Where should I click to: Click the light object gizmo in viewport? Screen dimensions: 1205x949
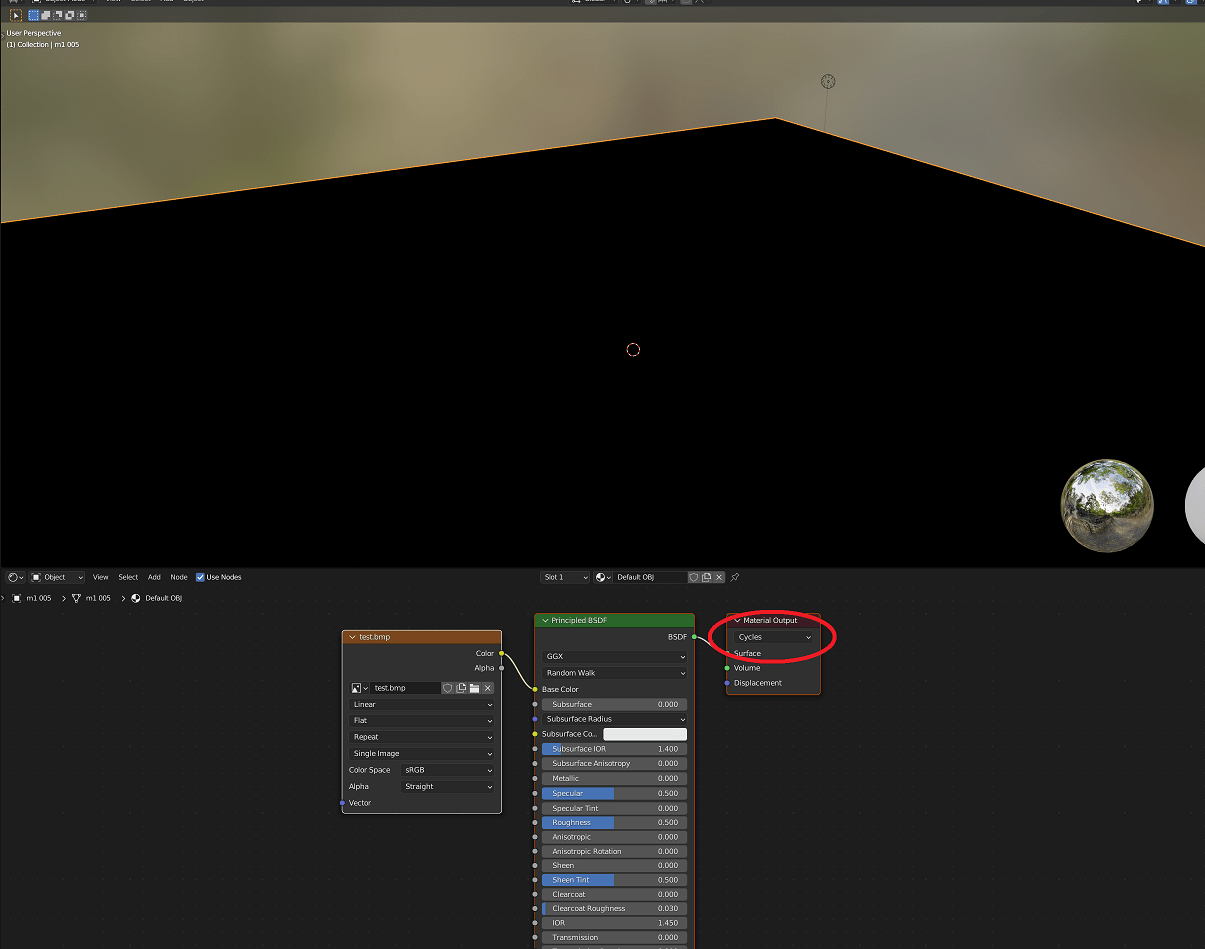coord(828,81)
